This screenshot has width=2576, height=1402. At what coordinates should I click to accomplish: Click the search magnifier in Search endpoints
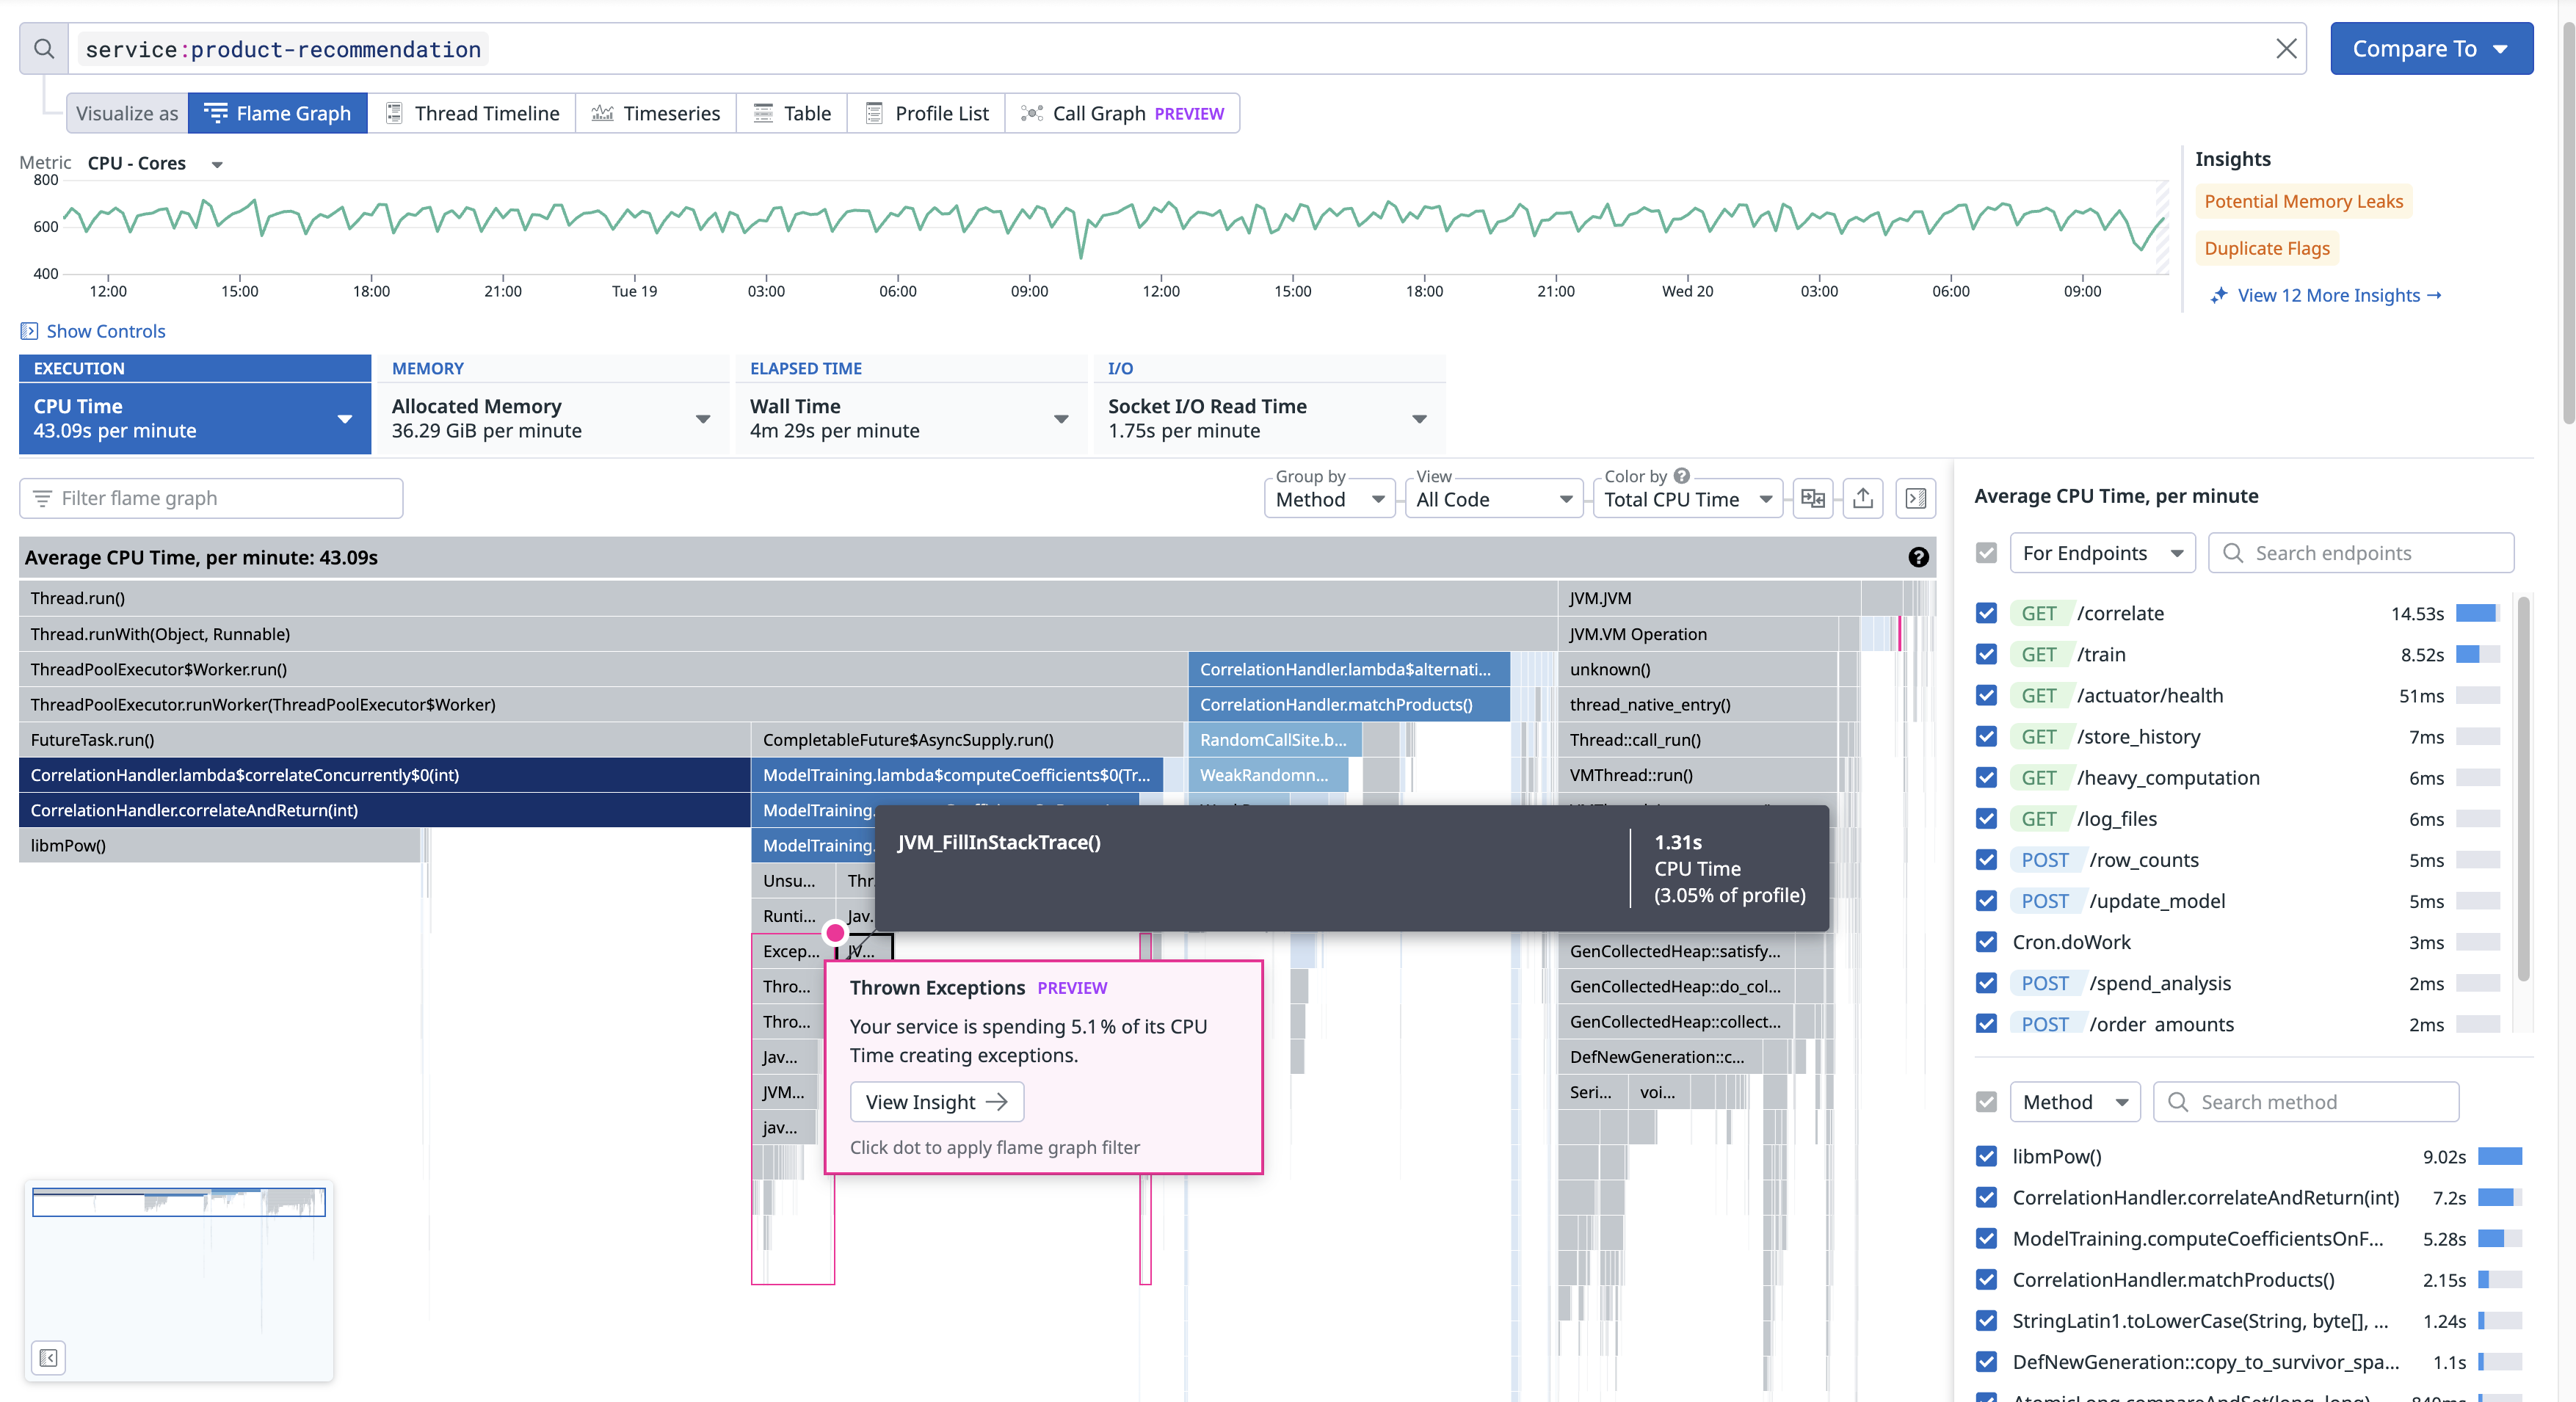pyautogui.click(x=2232, y=553)
